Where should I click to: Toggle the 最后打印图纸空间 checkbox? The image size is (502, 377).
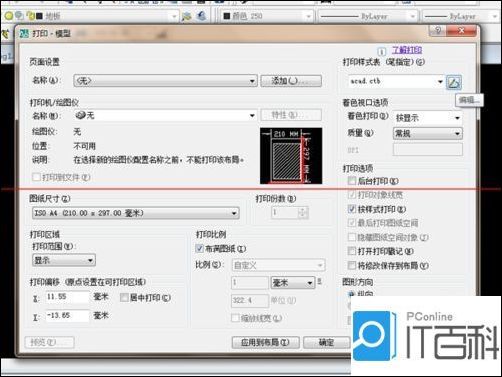(352, 223)
